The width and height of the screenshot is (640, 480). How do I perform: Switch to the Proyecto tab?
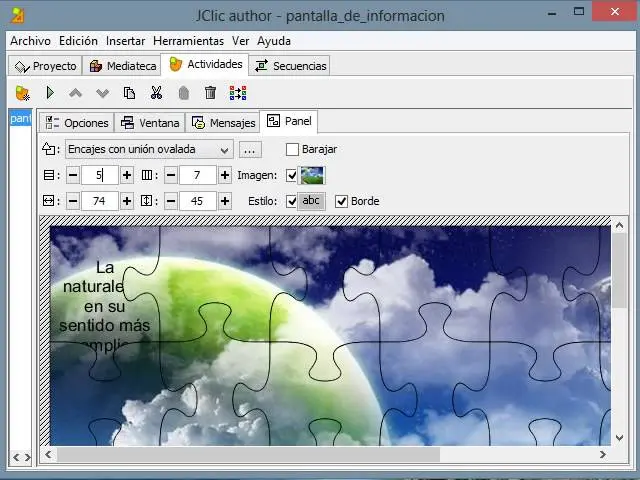45,66
